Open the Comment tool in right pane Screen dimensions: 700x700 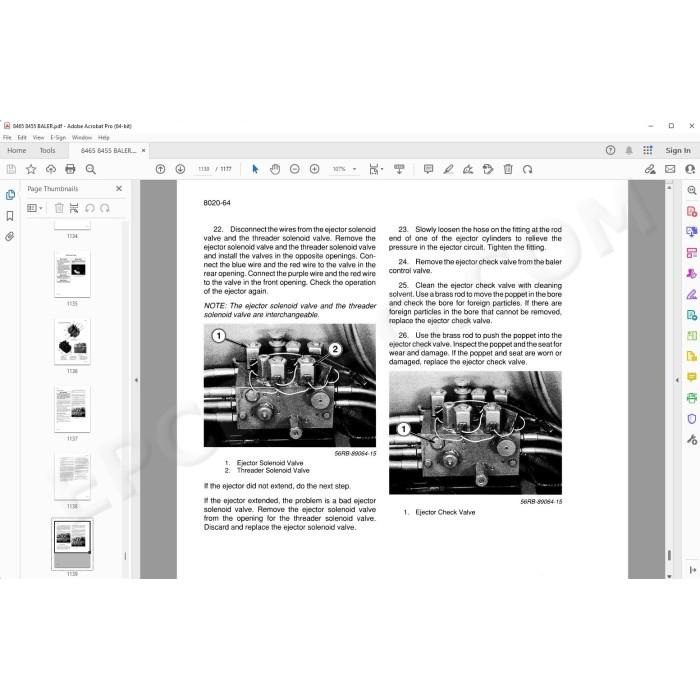point(692,377)
